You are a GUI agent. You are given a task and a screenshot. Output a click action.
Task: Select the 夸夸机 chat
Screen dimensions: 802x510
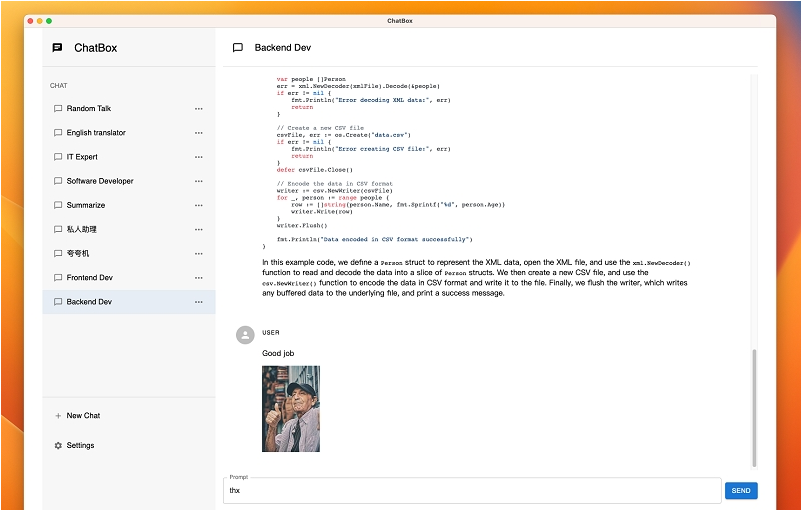129,253
